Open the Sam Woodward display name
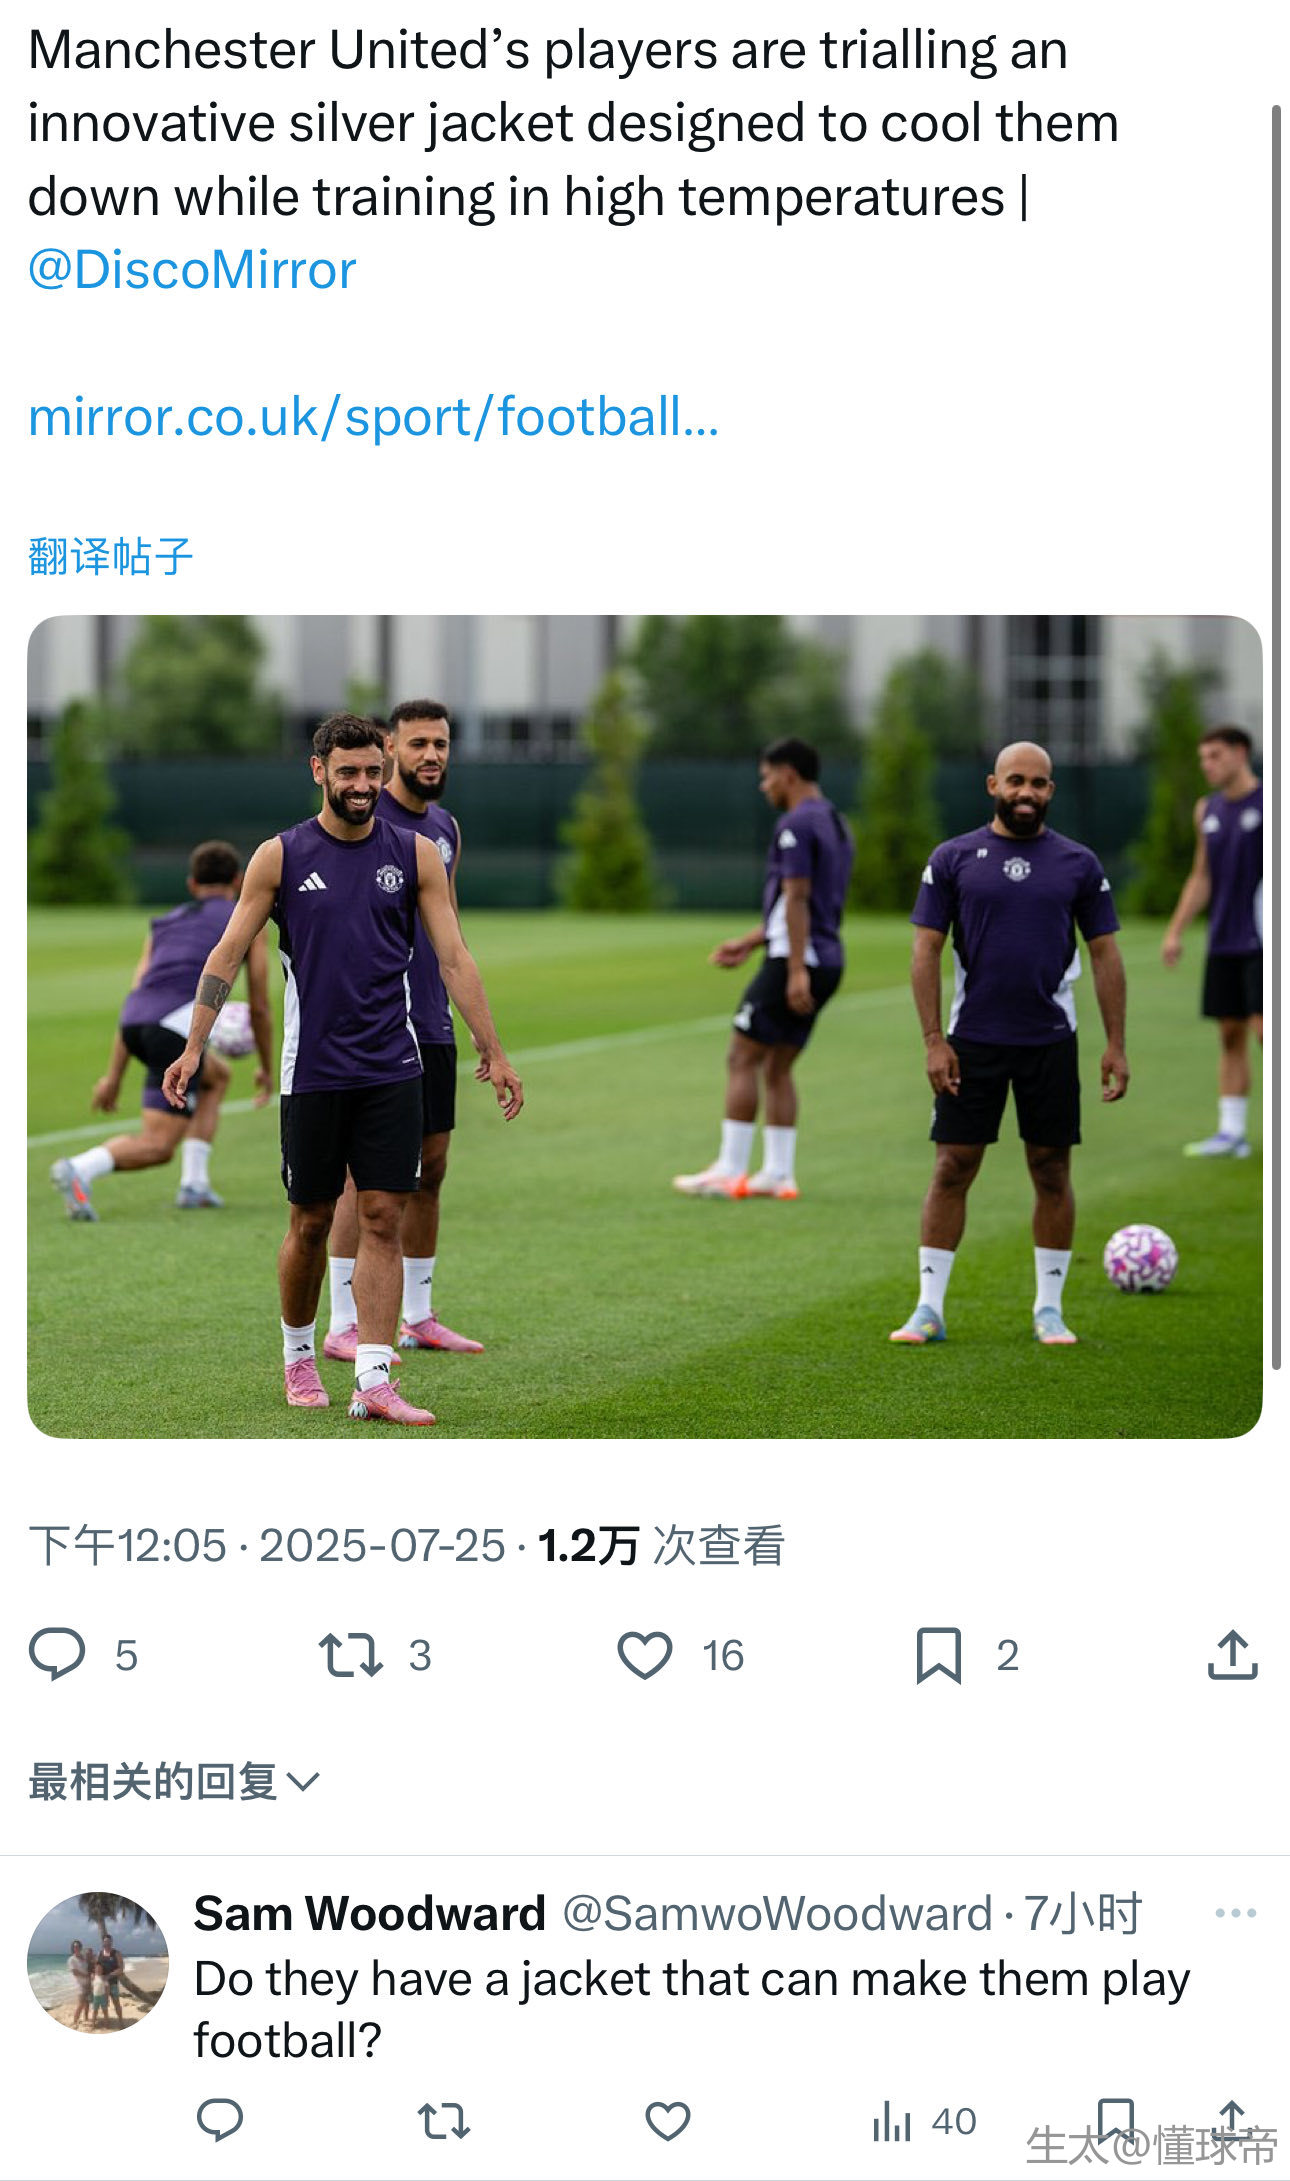This screenshot has height=2181, width=1290. (x=370, y=1913)
